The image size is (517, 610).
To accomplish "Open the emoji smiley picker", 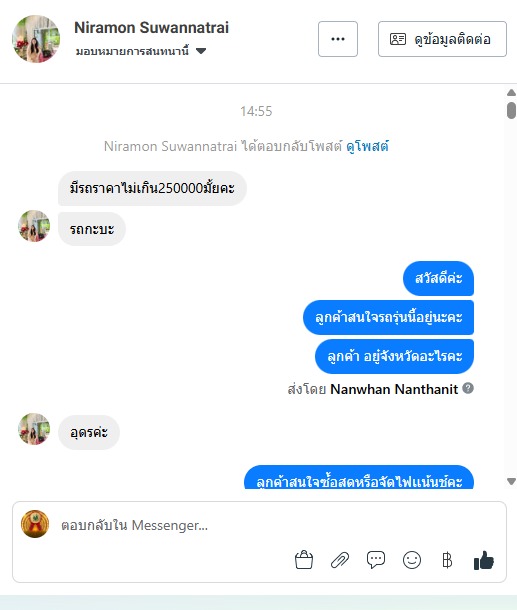I will tap(412, 560).
